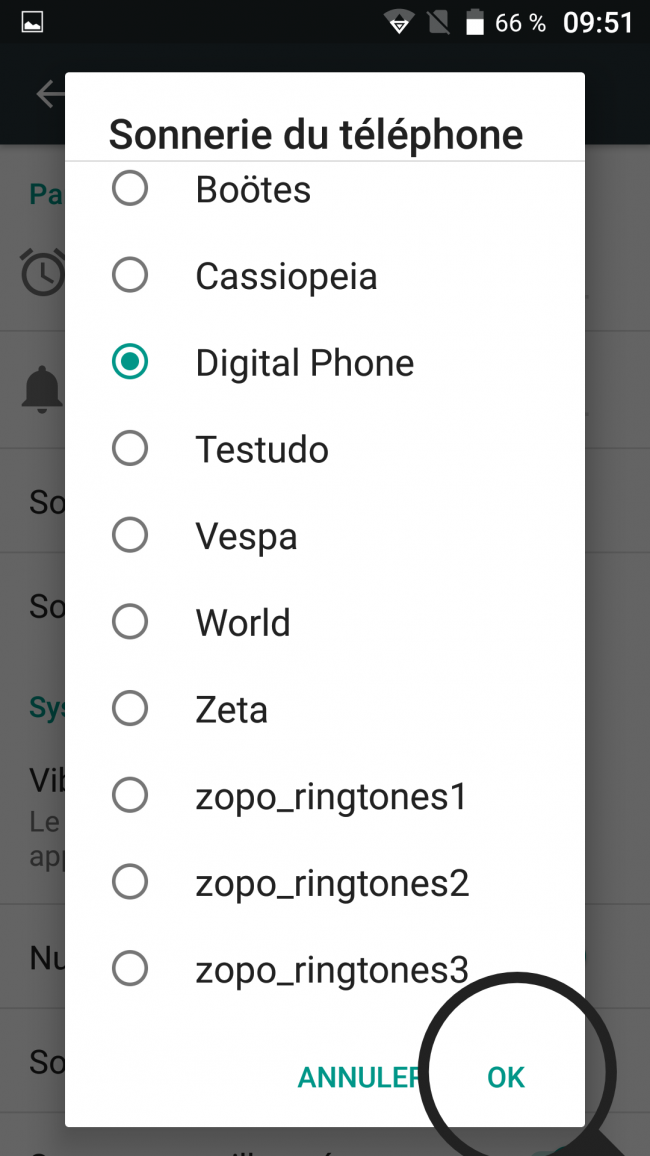Confirm ringtone with OK button
The image size is (650, 1156).
click(x=506, y=1077)
